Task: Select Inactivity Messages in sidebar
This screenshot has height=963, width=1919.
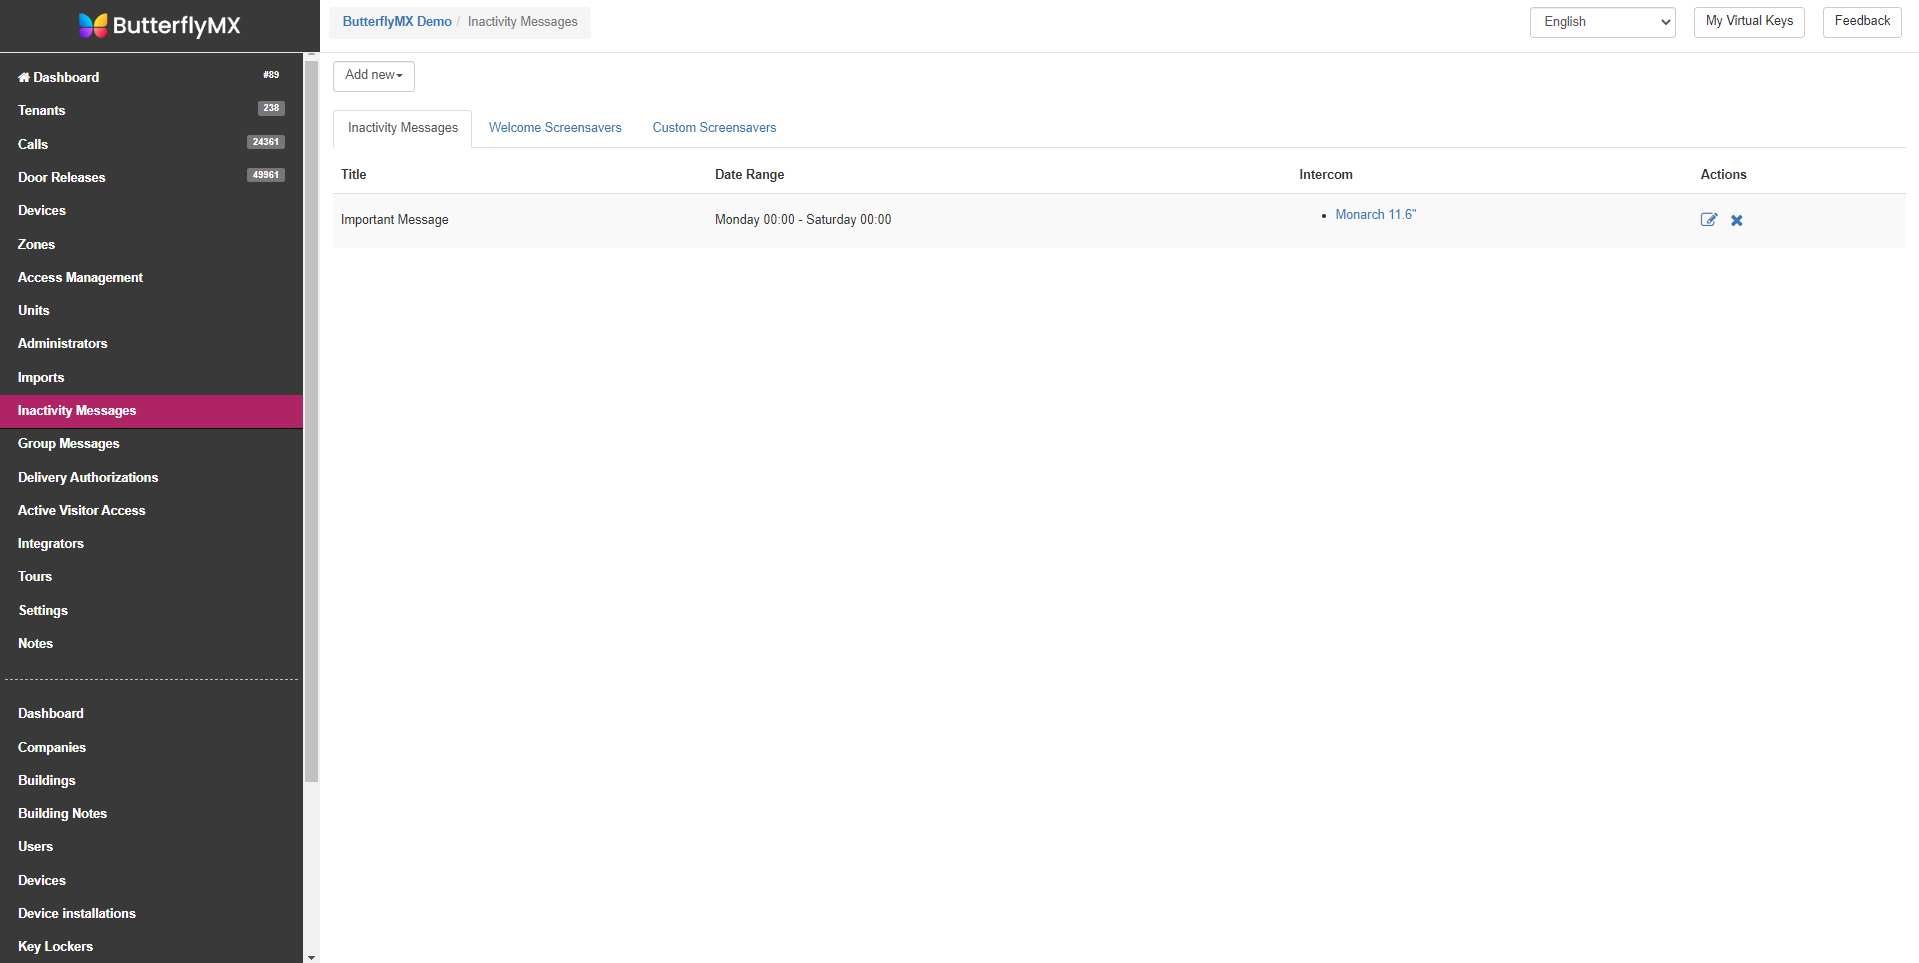Action: [x=151, y=410]
